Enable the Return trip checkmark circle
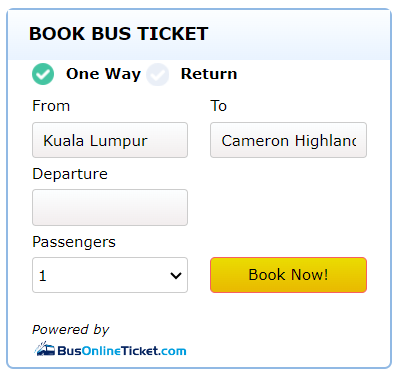 click(157, 74)
